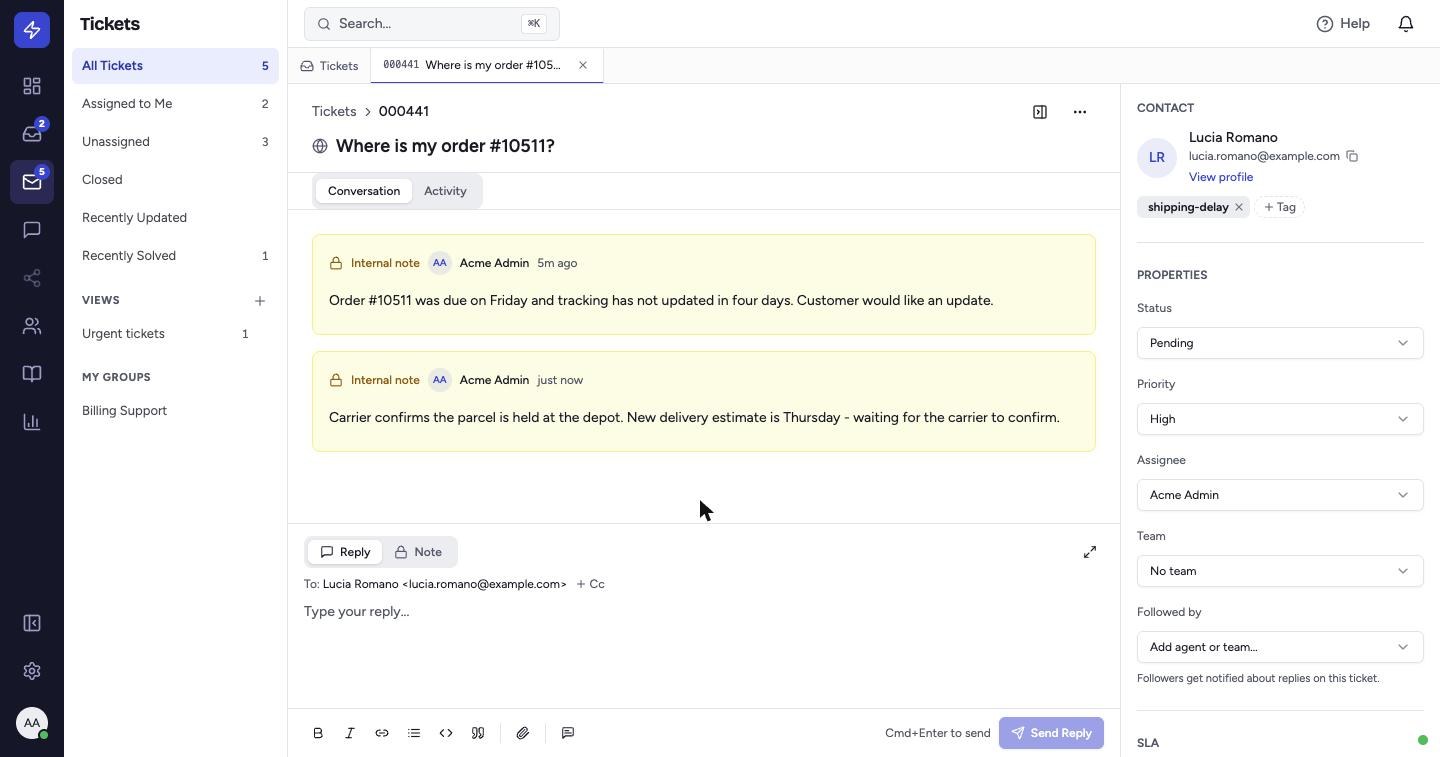Toggle italic formatting in reply editor

click(350, 733)
